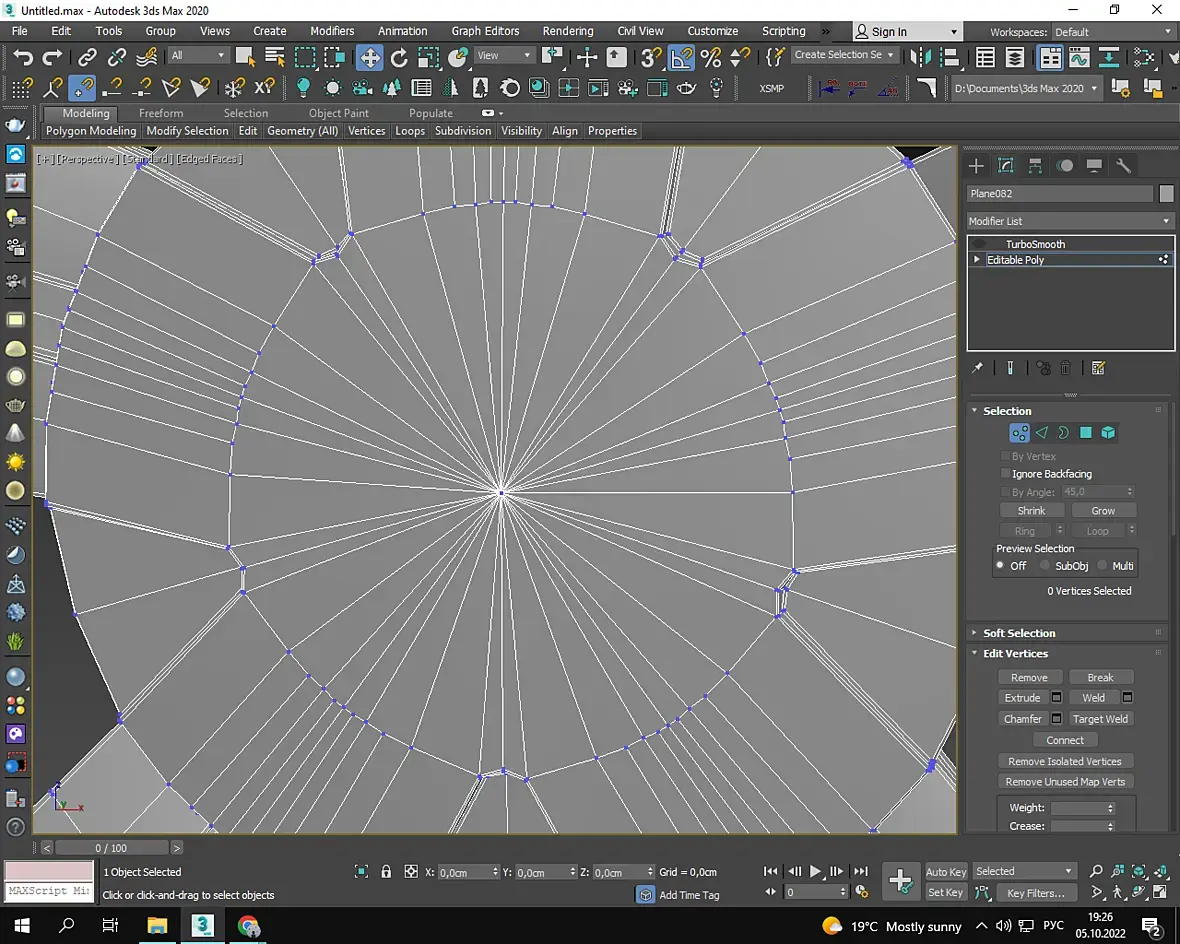1180x944 pixels.
Task: Expand the Editable Poly stack entry
Action: point(977,260)
